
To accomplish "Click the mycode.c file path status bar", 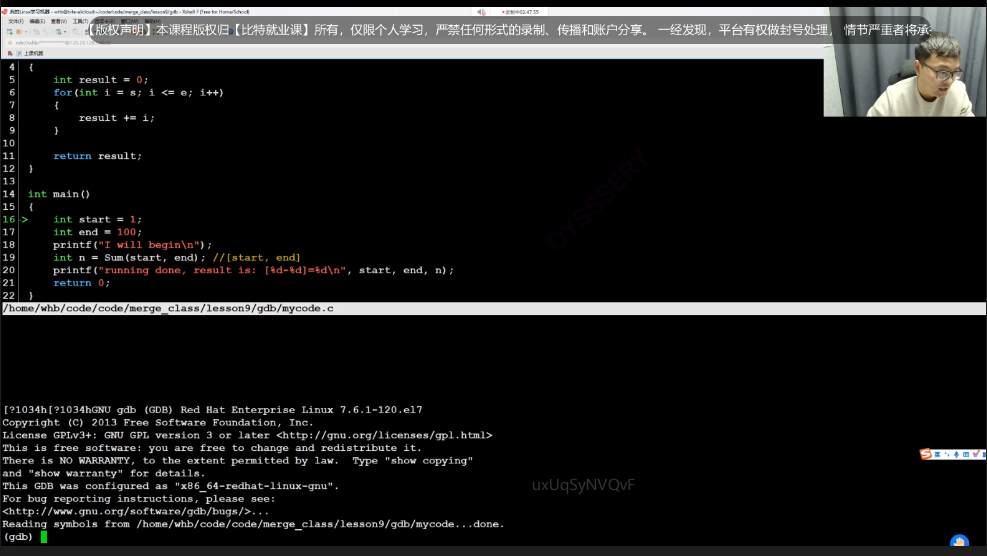I will coord(168,309).
